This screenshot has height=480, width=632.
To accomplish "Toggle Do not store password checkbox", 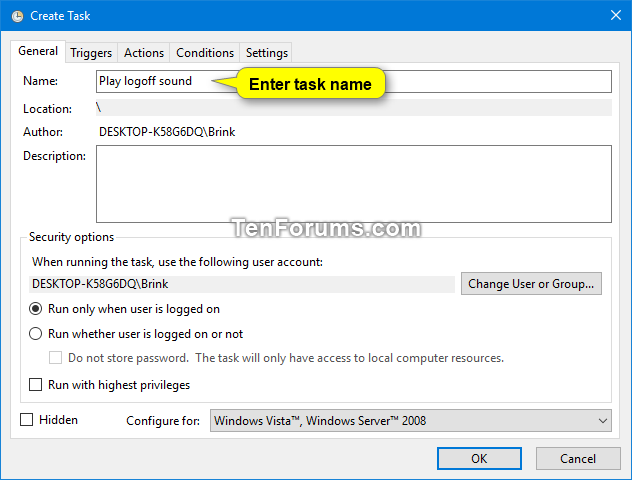I will [x=55, y=358].
